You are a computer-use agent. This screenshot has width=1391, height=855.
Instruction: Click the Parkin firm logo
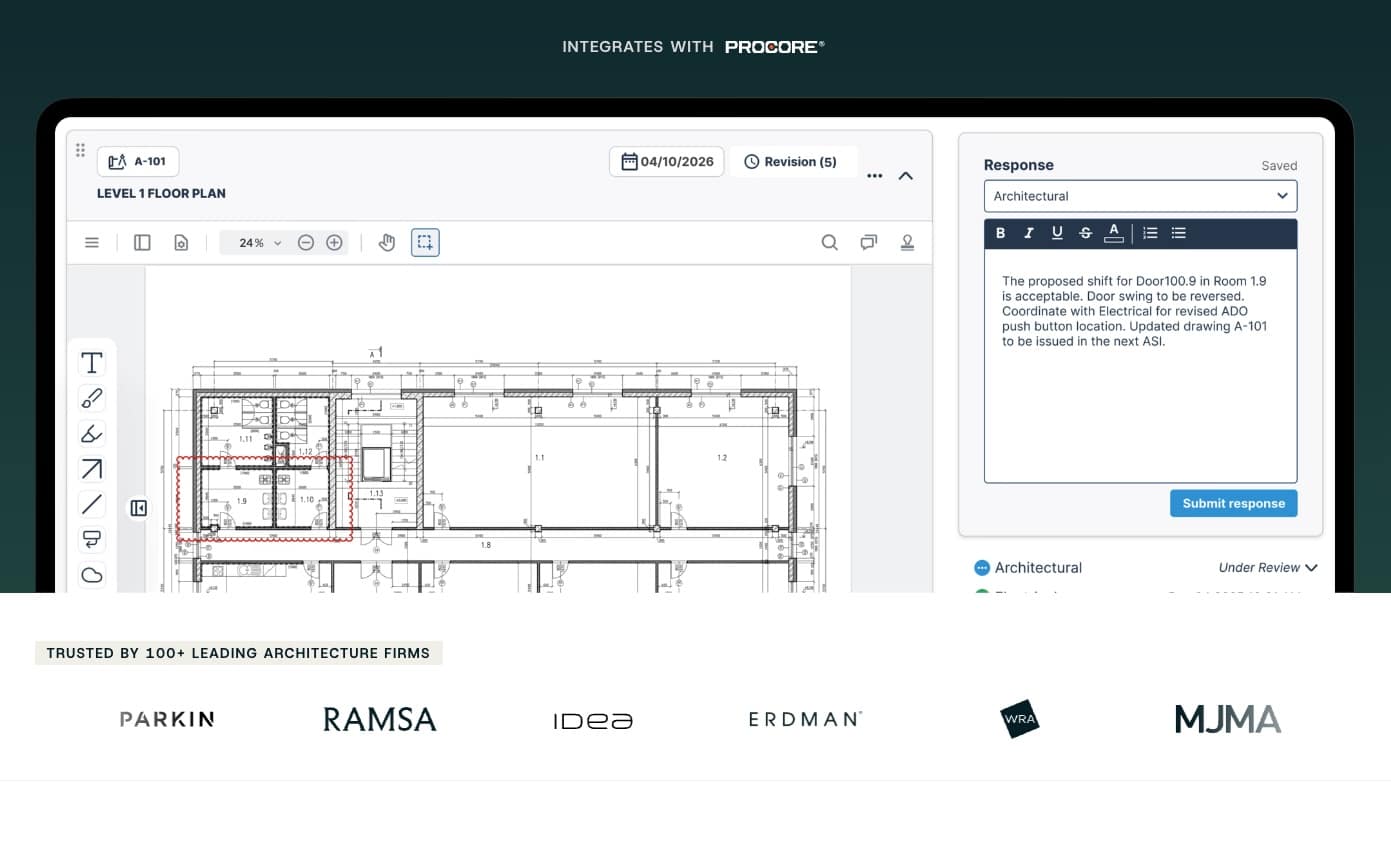[167, 719]
